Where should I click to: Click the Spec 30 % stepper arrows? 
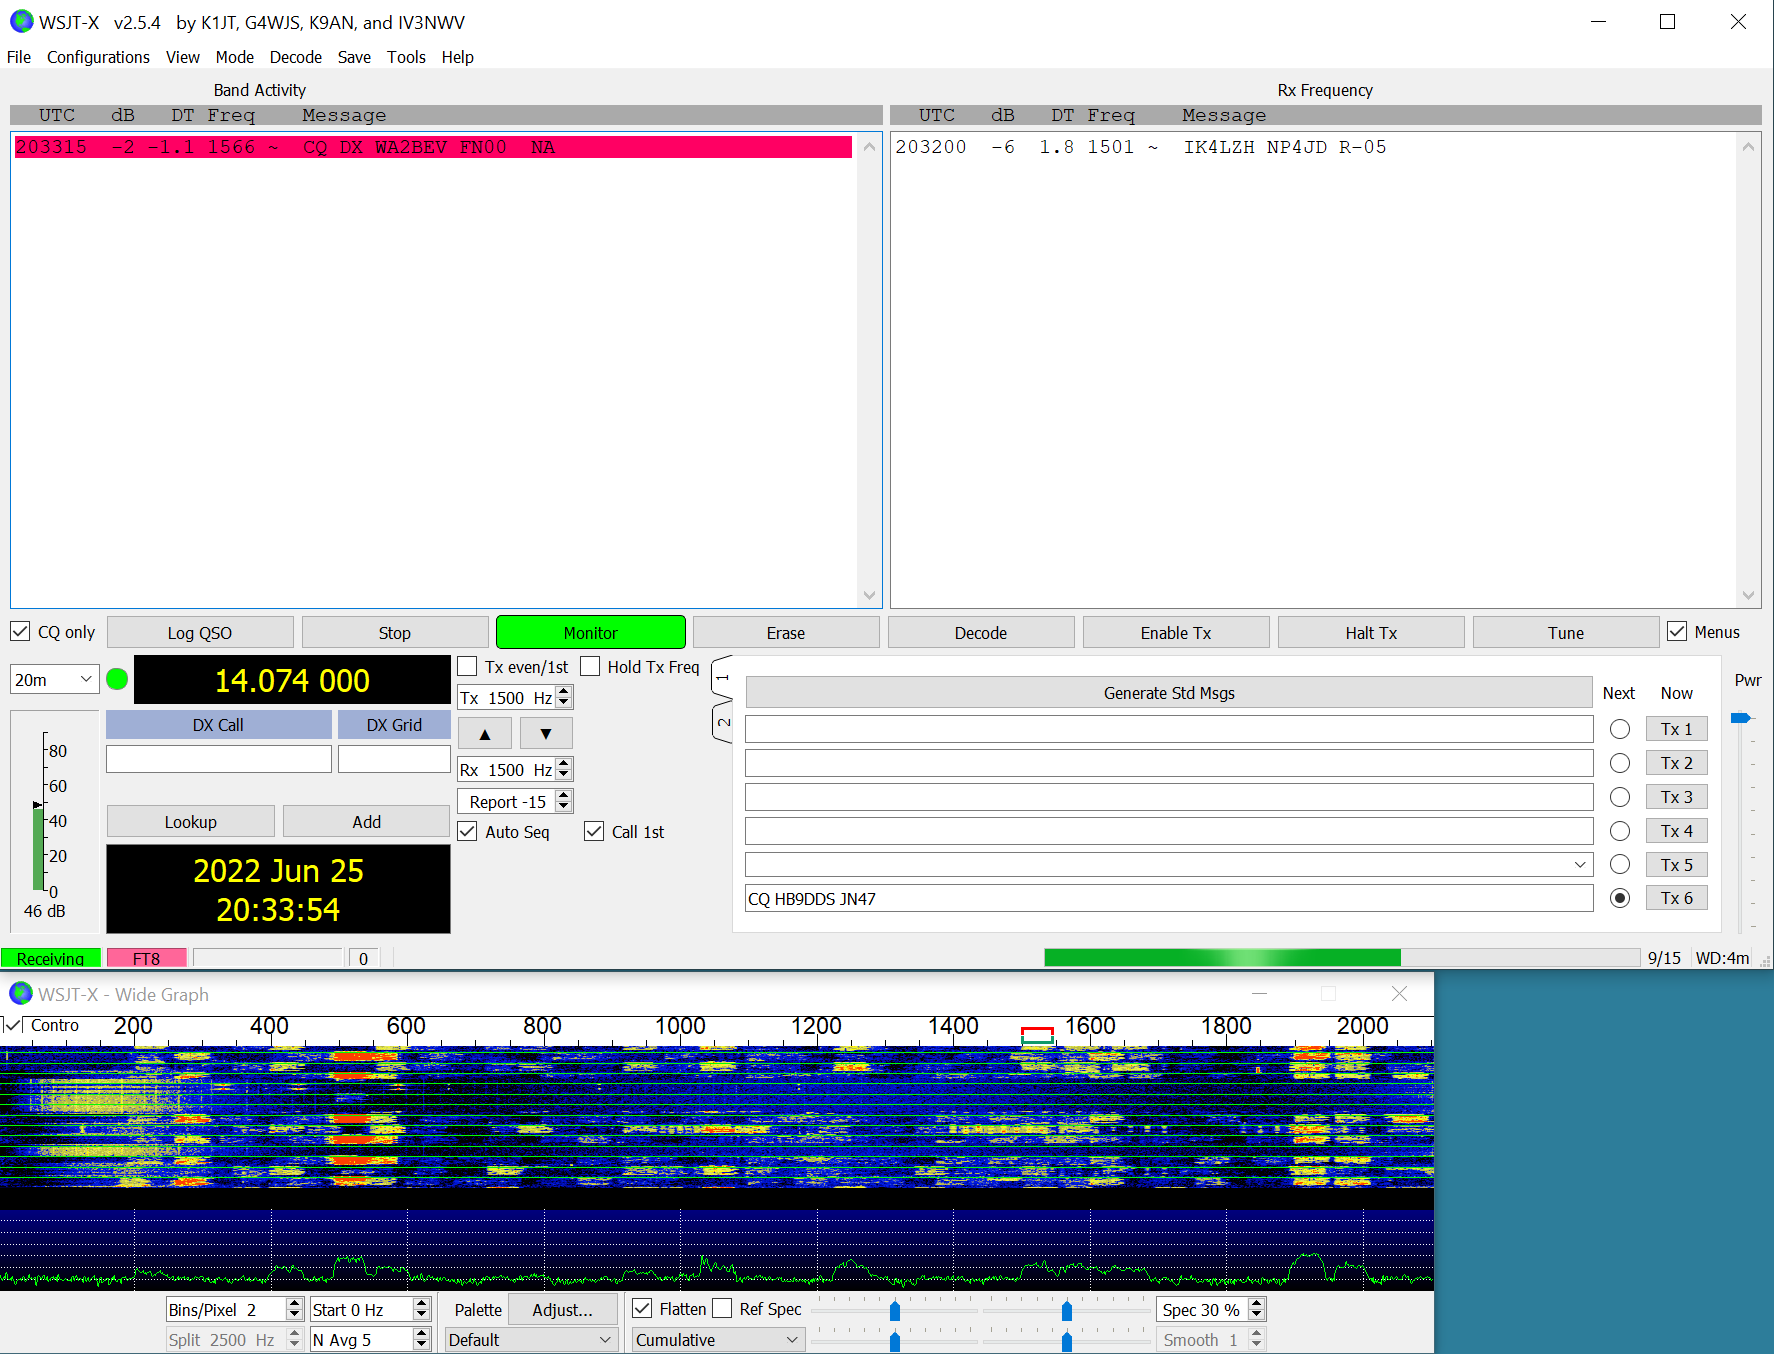(x=1257, y=1309)
